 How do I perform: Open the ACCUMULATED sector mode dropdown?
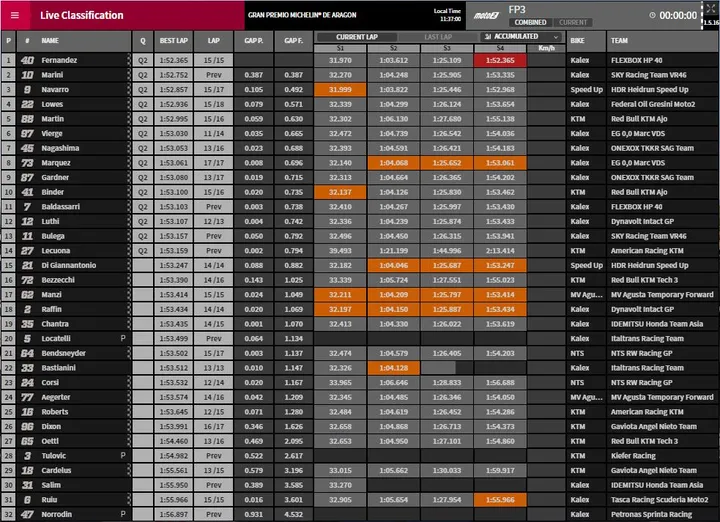tap(522, 37)
